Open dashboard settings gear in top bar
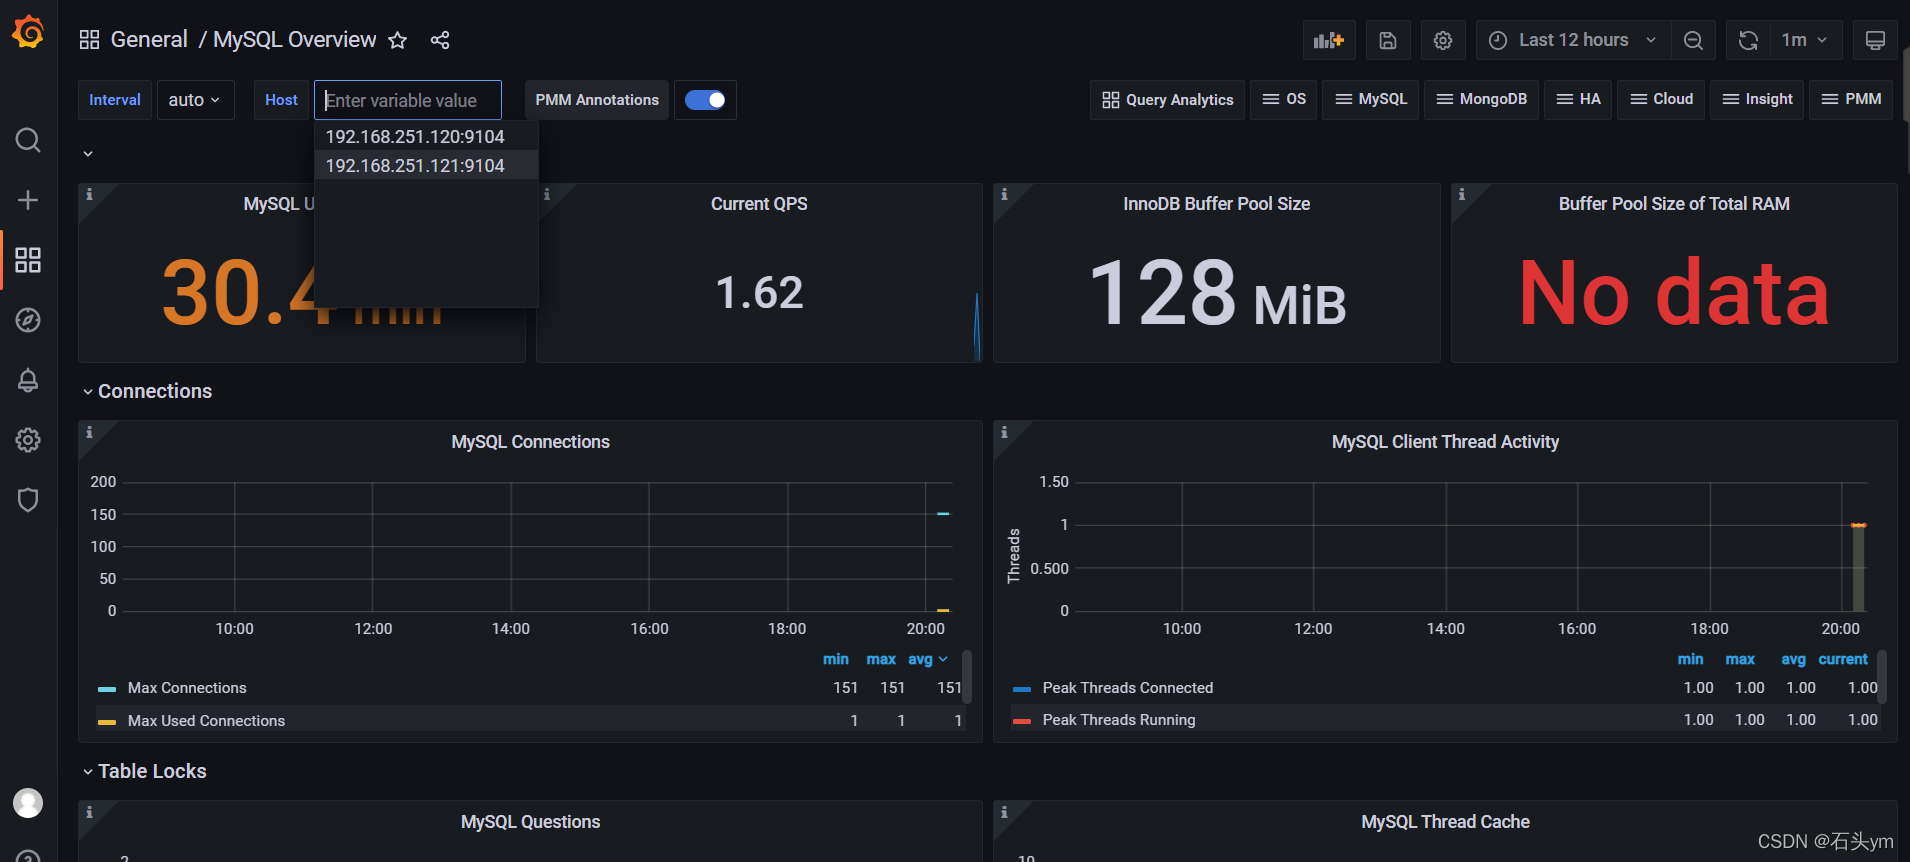 pyautogui.click(x=1443, y=40)
